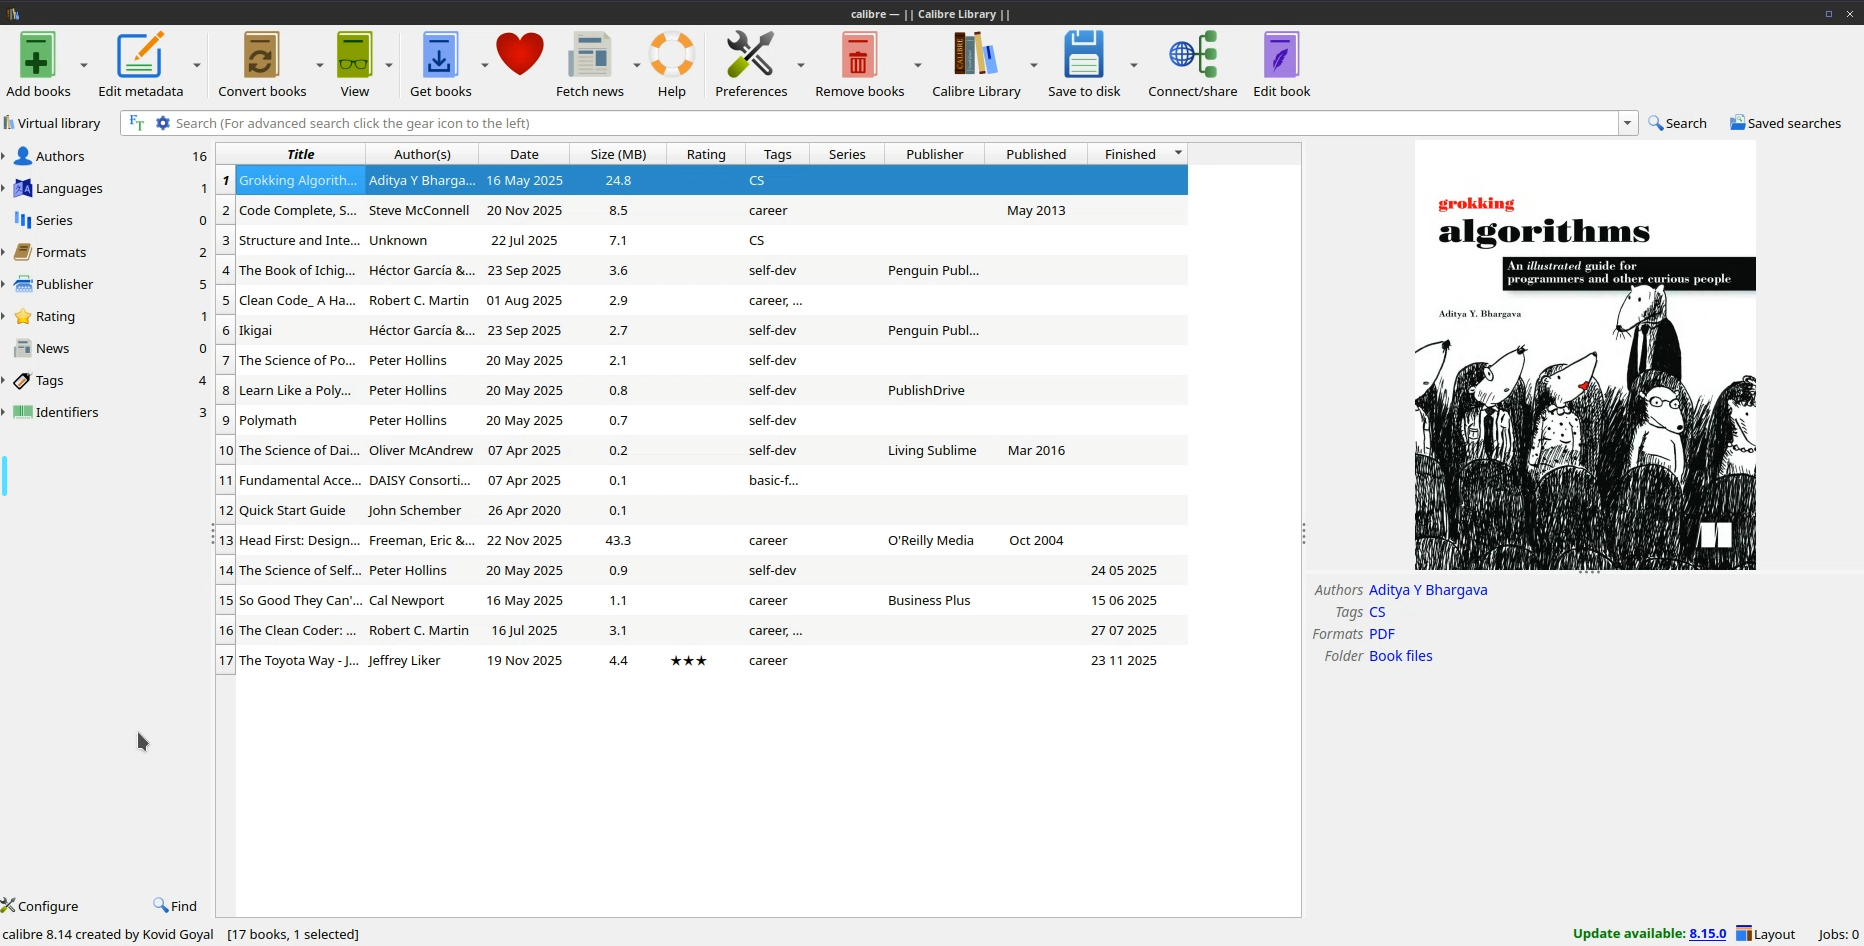Select the Publisher category in Tag browser
This screenshot has width=1864, height=946.
[x=64, y=285]
